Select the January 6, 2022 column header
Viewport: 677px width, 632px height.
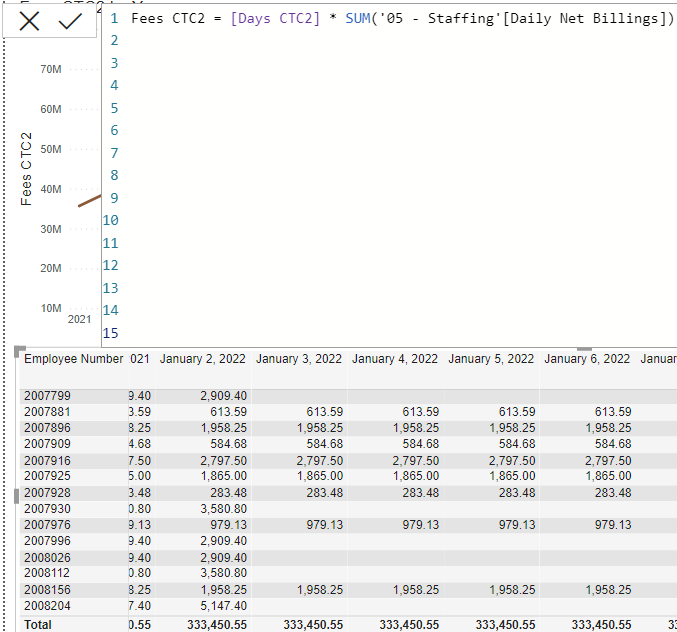[x=587, y=359]
